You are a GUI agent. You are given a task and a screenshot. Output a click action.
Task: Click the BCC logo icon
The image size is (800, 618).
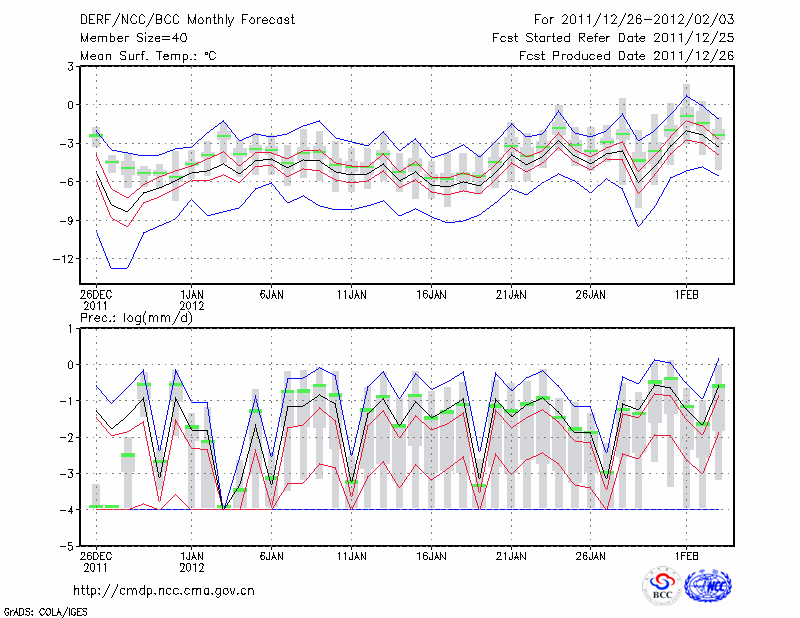click(661, 586)
